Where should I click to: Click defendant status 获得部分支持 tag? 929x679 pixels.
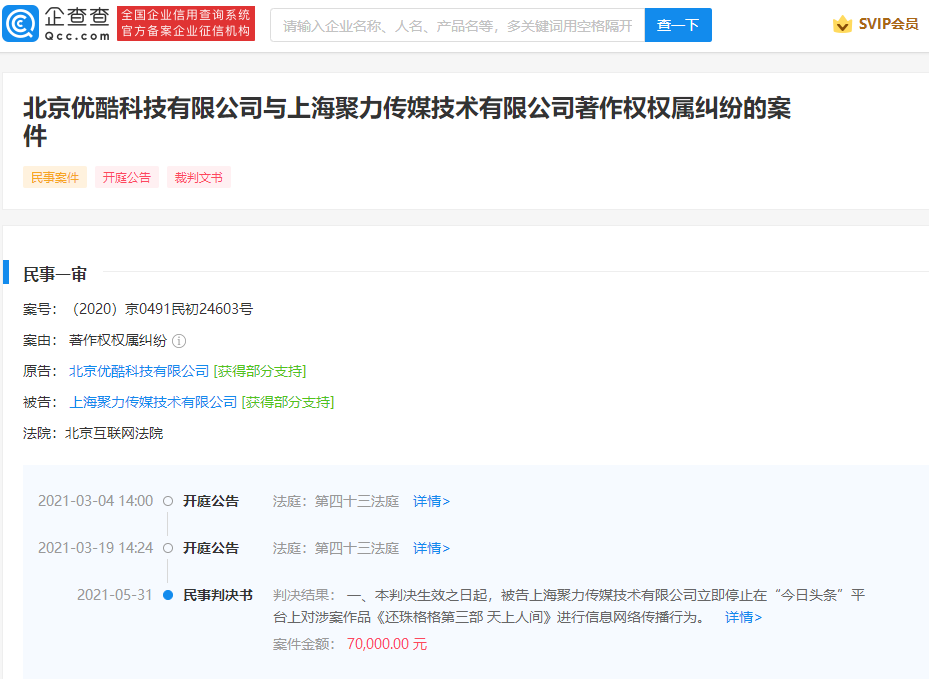287,402
